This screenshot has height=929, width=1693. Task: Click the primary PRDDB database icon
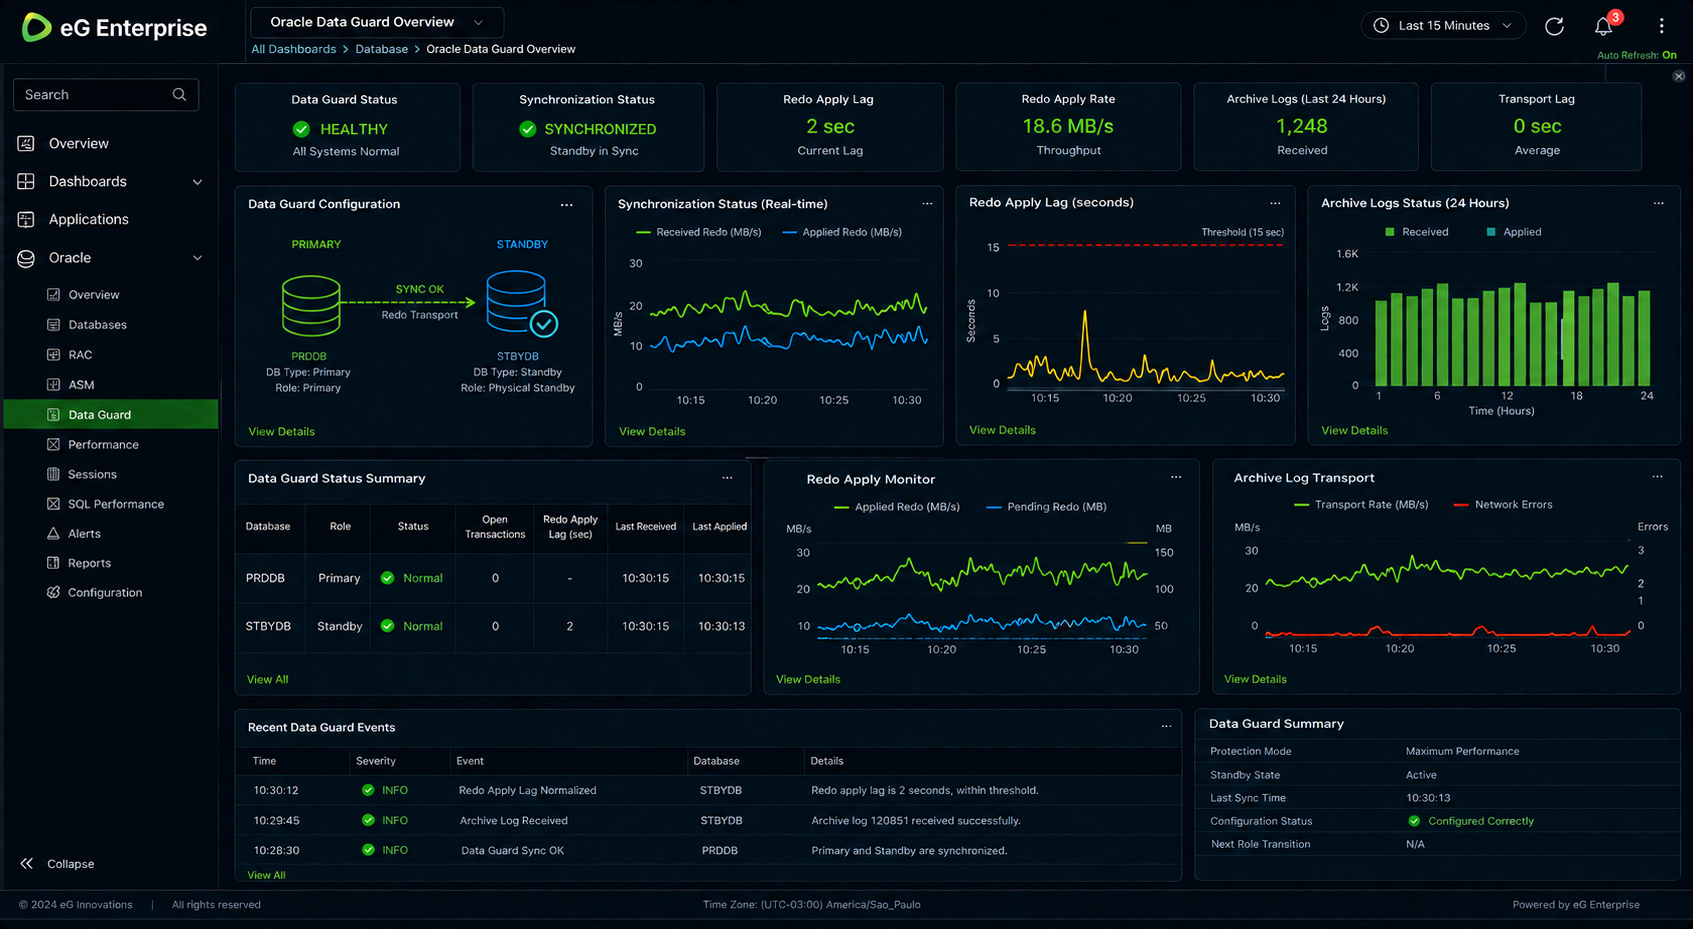(x=311, y=306)
